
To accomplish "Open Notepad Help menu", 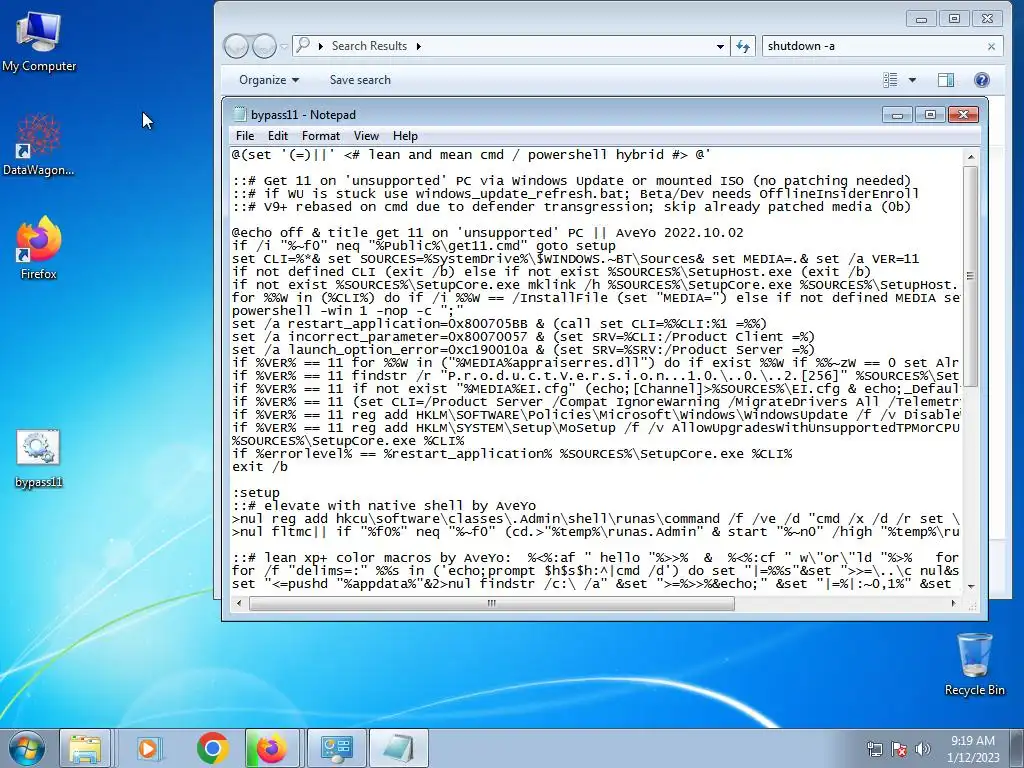I will pyautogui.click(x=405, y=136).
